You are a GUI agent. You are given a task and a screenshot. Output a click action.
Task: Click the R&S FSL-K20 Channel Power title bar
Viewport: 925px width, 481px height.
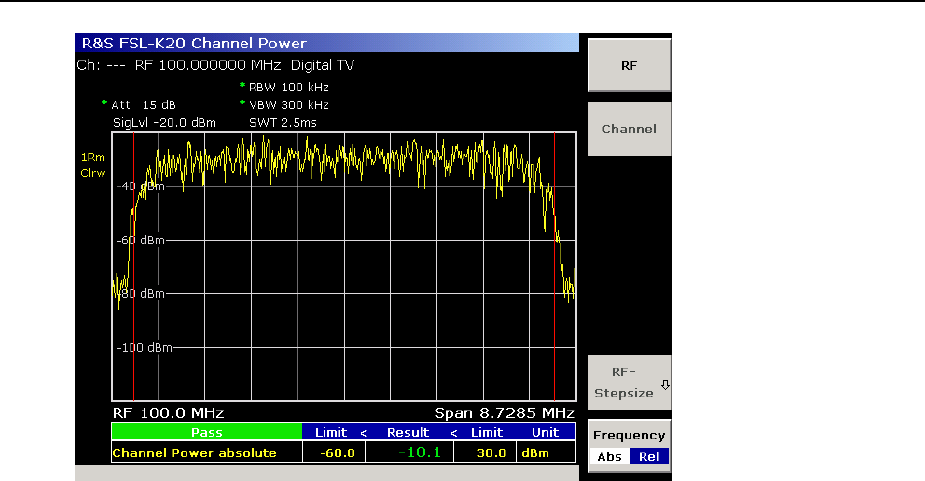point(327,42)
